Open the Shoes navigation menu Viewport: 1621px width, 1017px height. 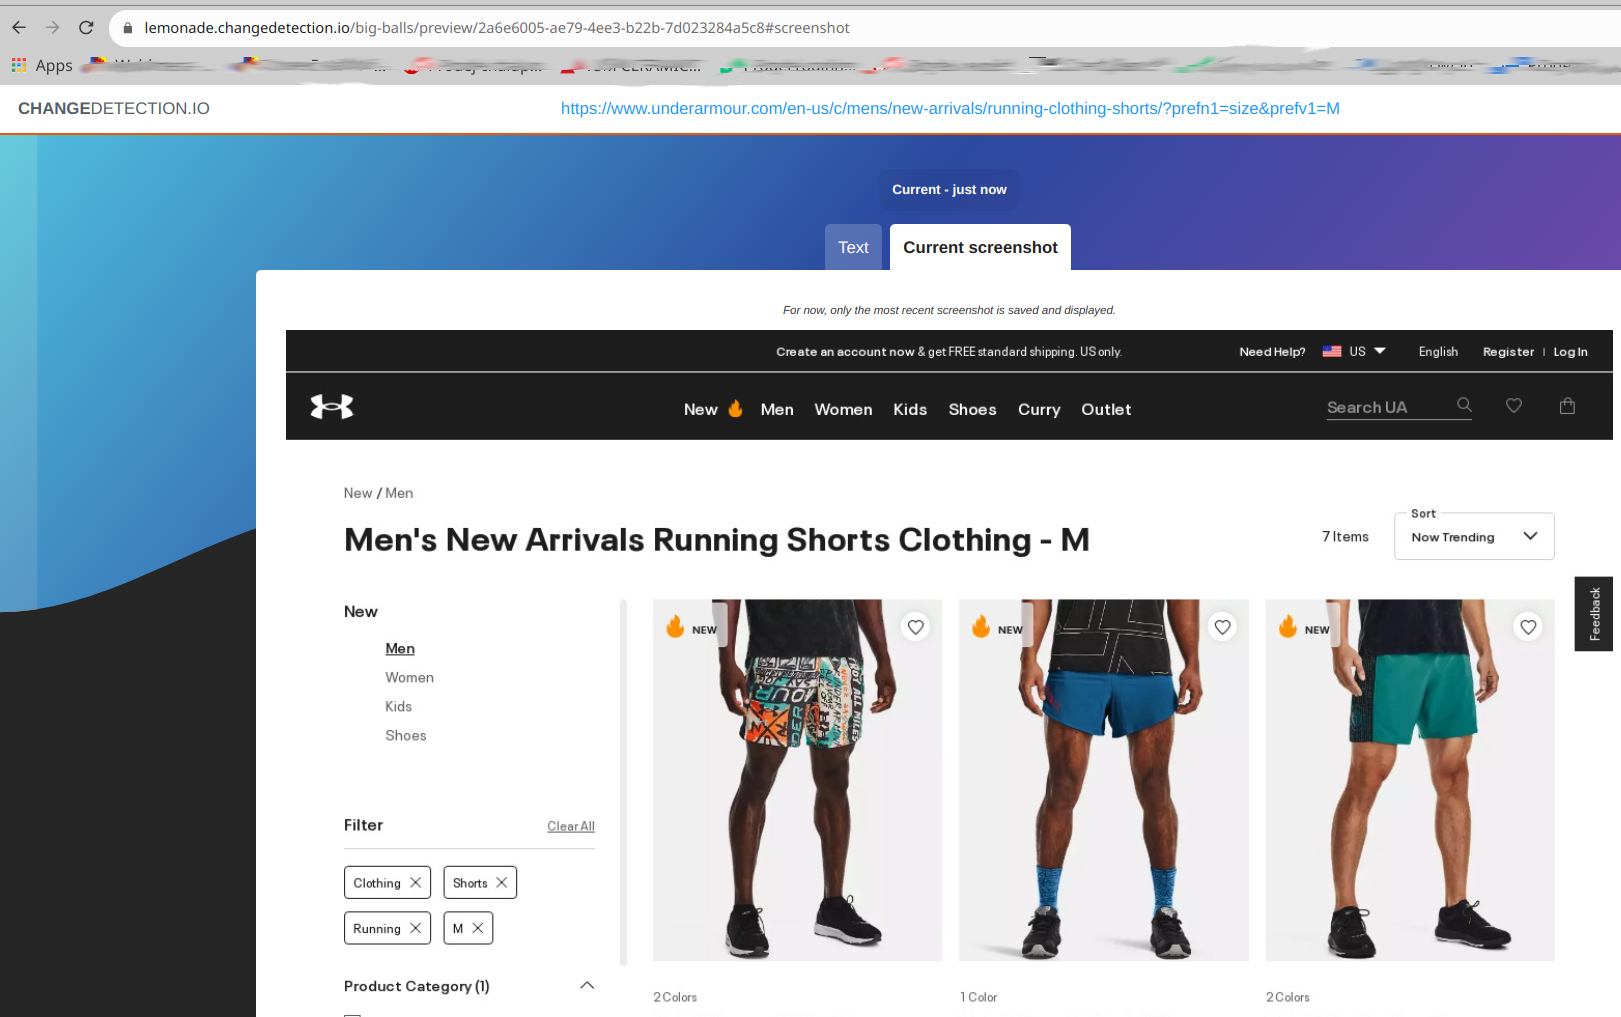(x=972, y=410)
